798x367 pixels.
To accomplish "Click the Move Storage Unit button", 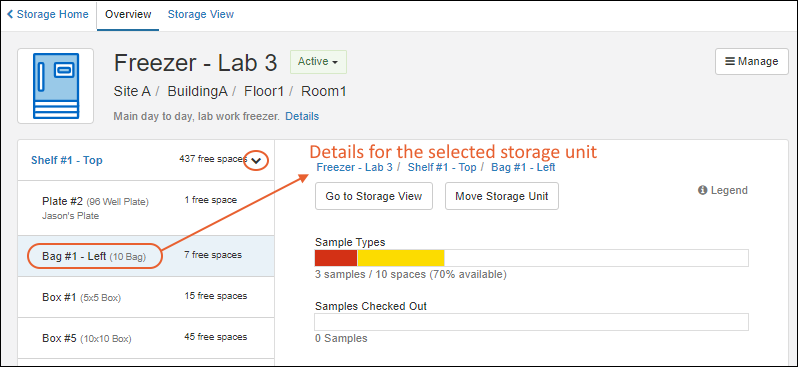I will (502, 196).
